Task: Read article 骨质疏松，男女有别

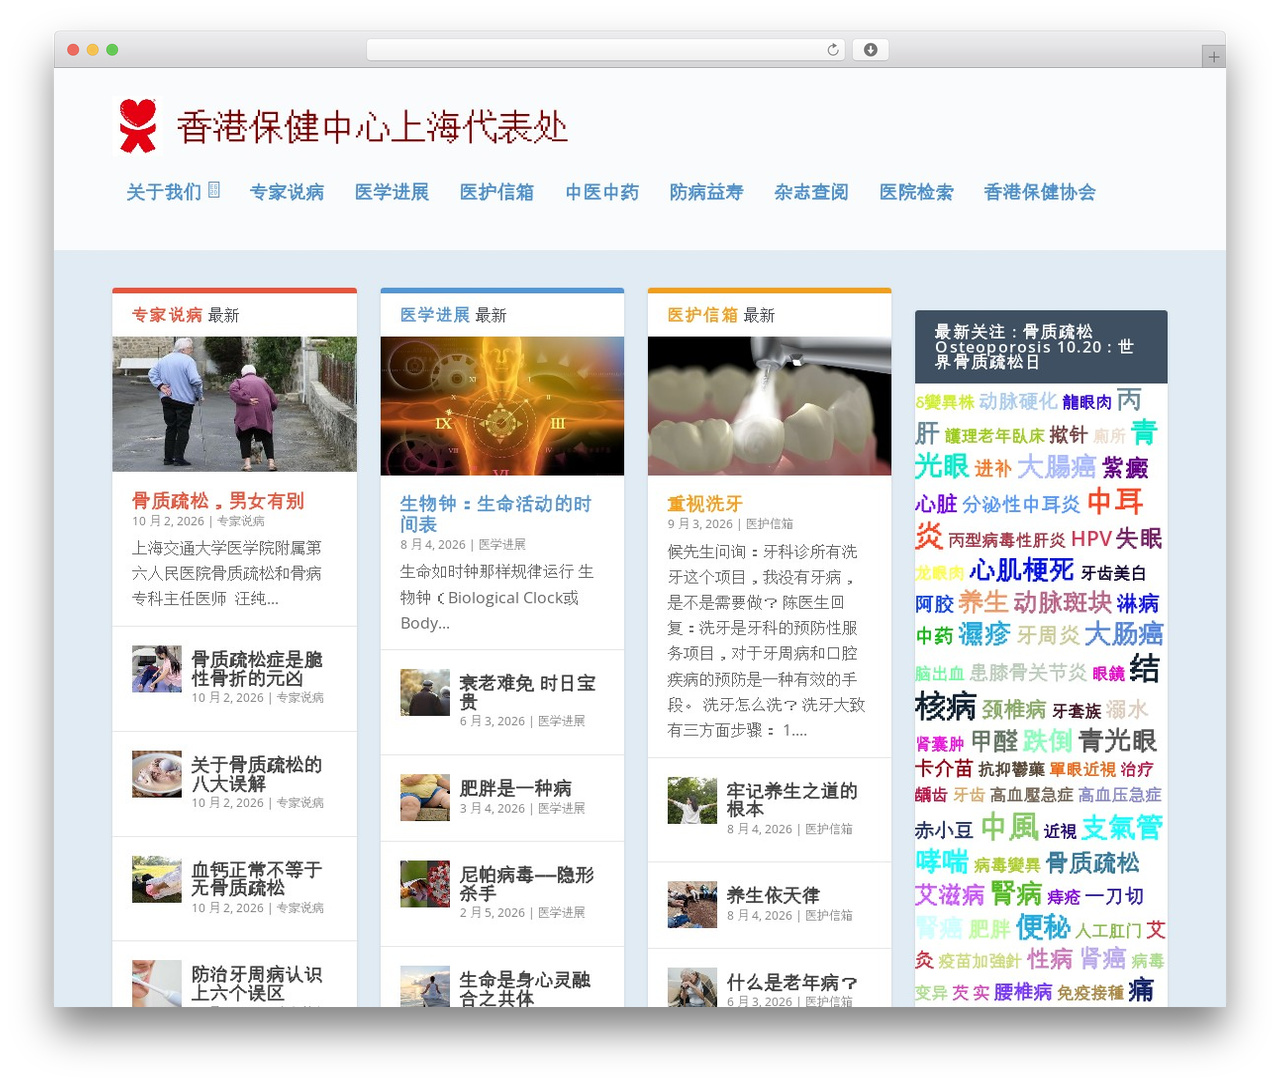Action: pyautogui.click(x=218, y=501)
